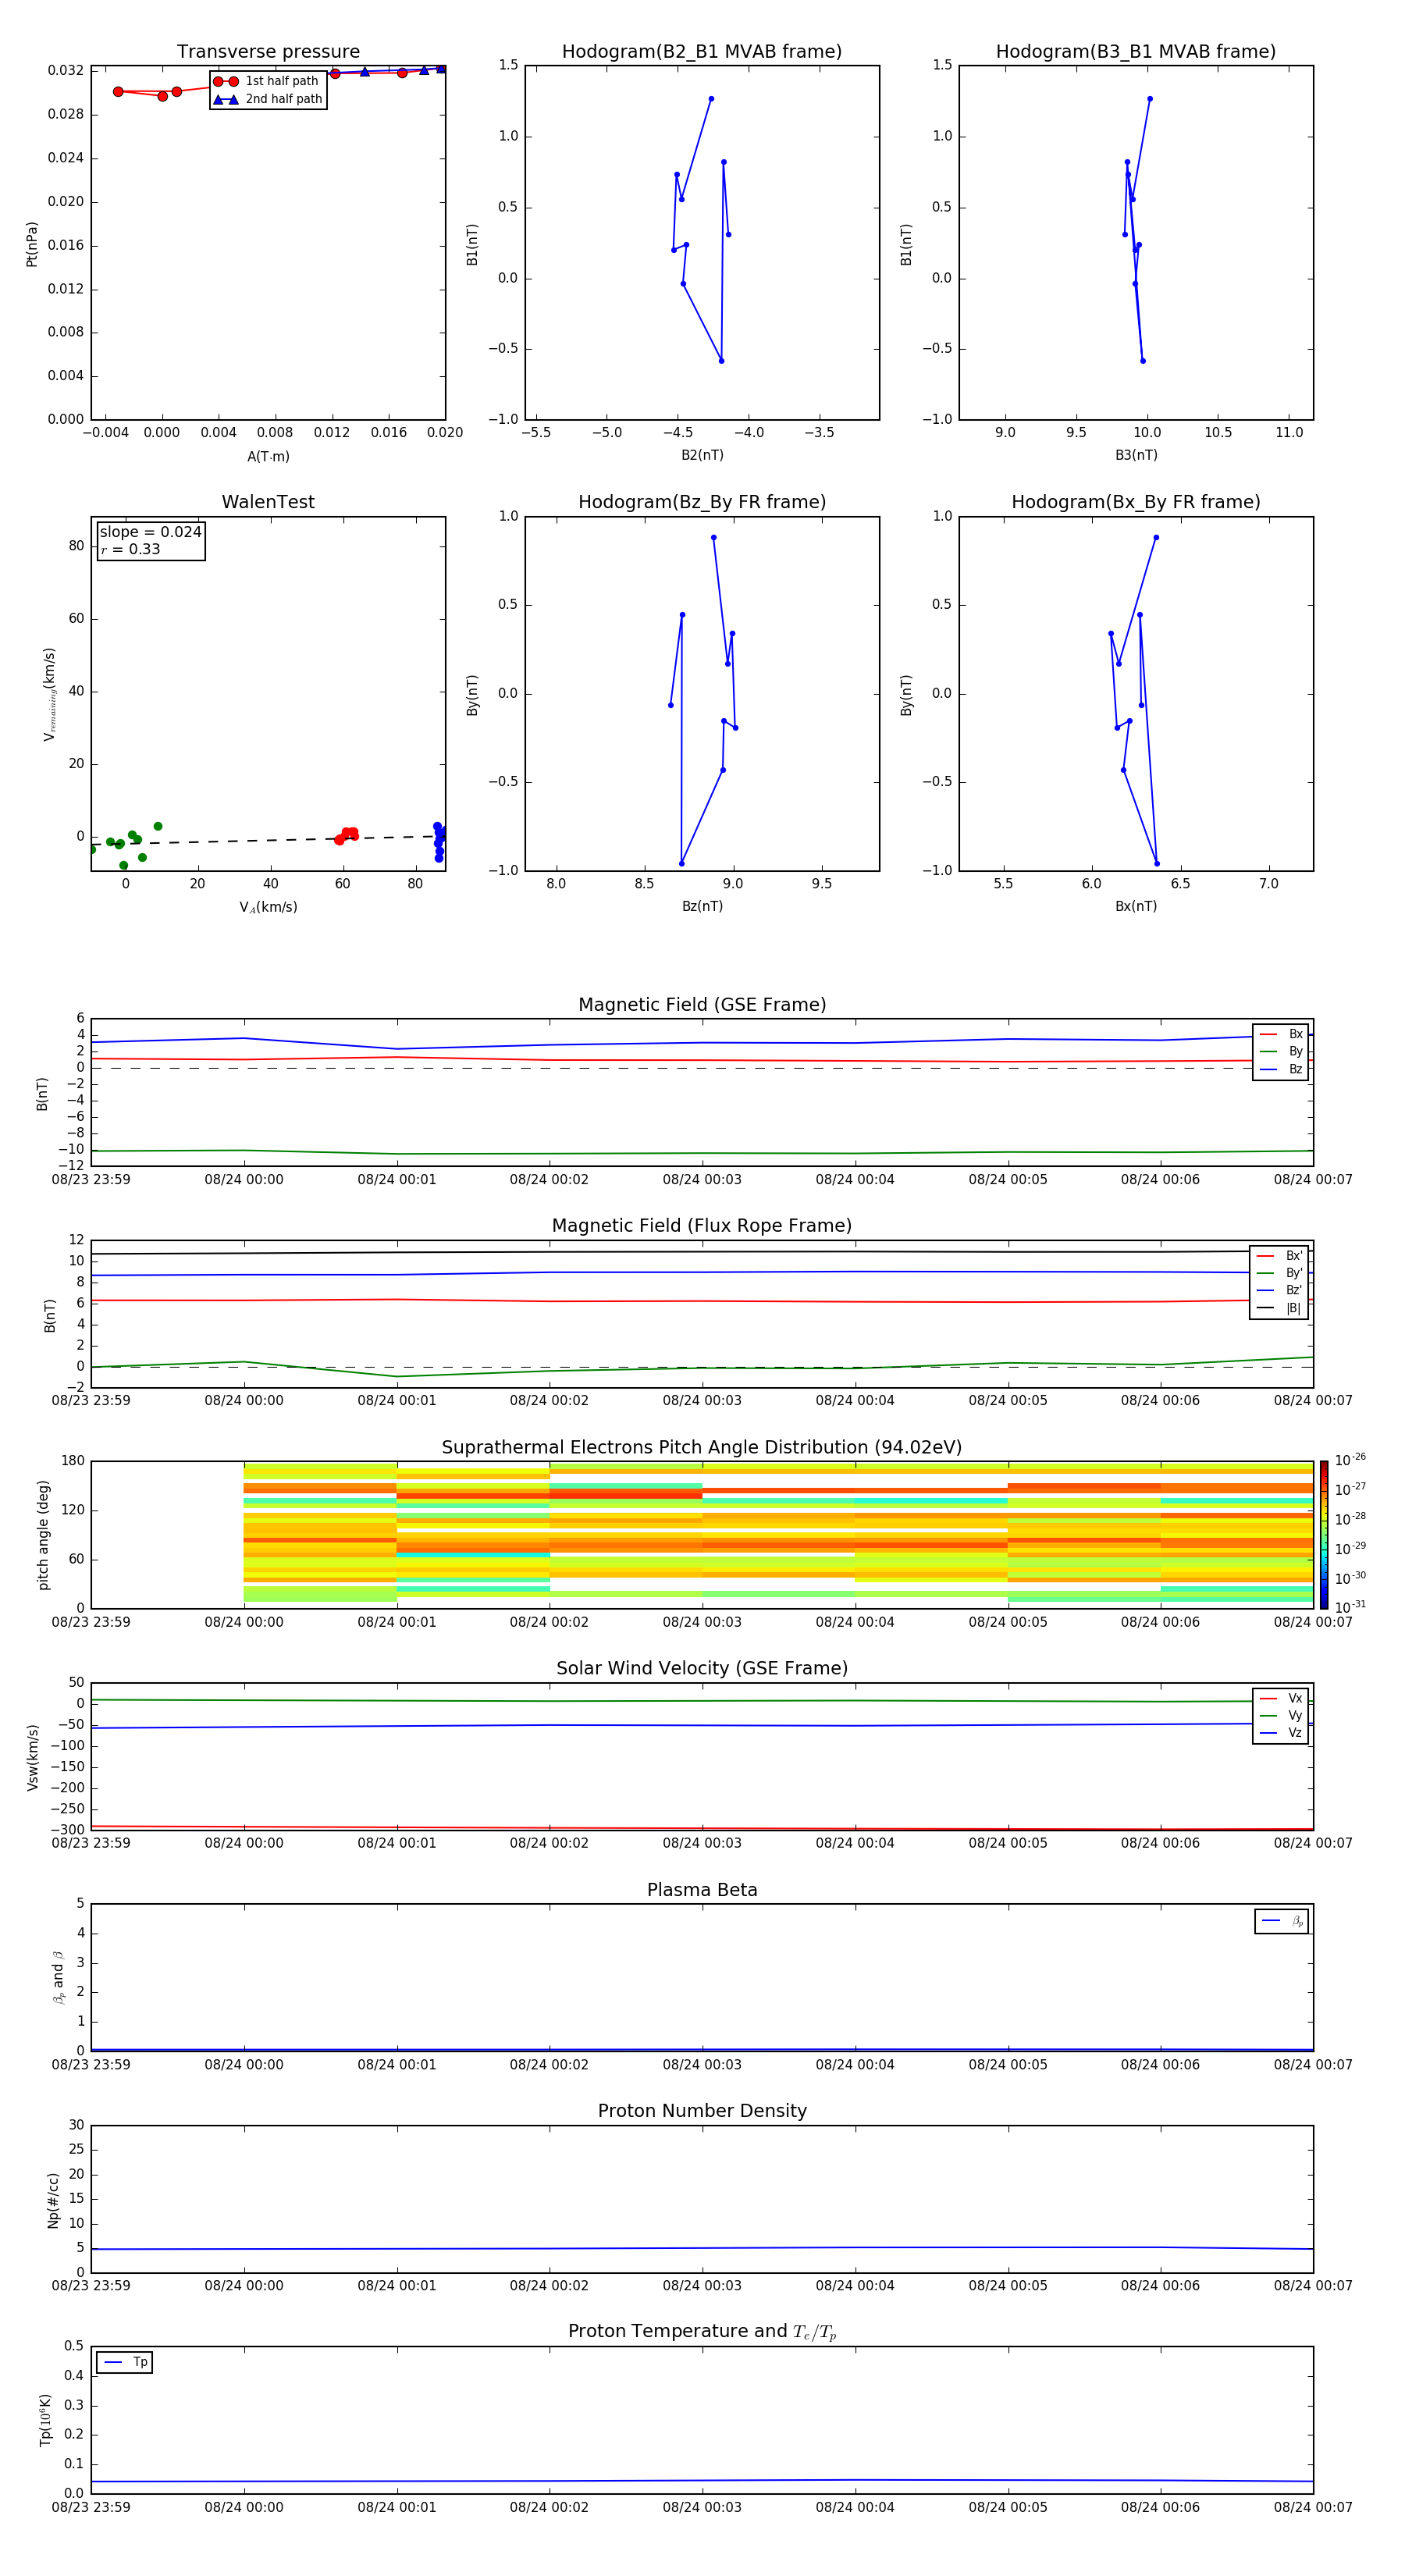Click the Suprathermal Electrons Pitch Angle Distribution title
Screen dimensions: 1405x2576
coord(702,1447)
